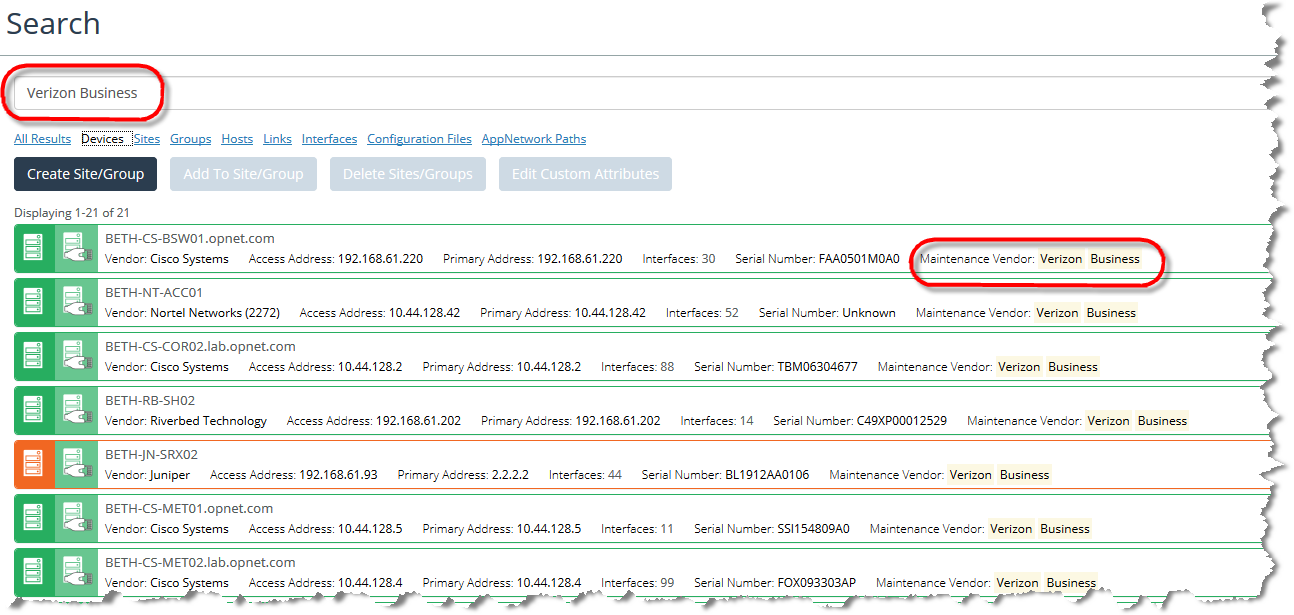Click the Add To Site/Group button

point(243,174)
